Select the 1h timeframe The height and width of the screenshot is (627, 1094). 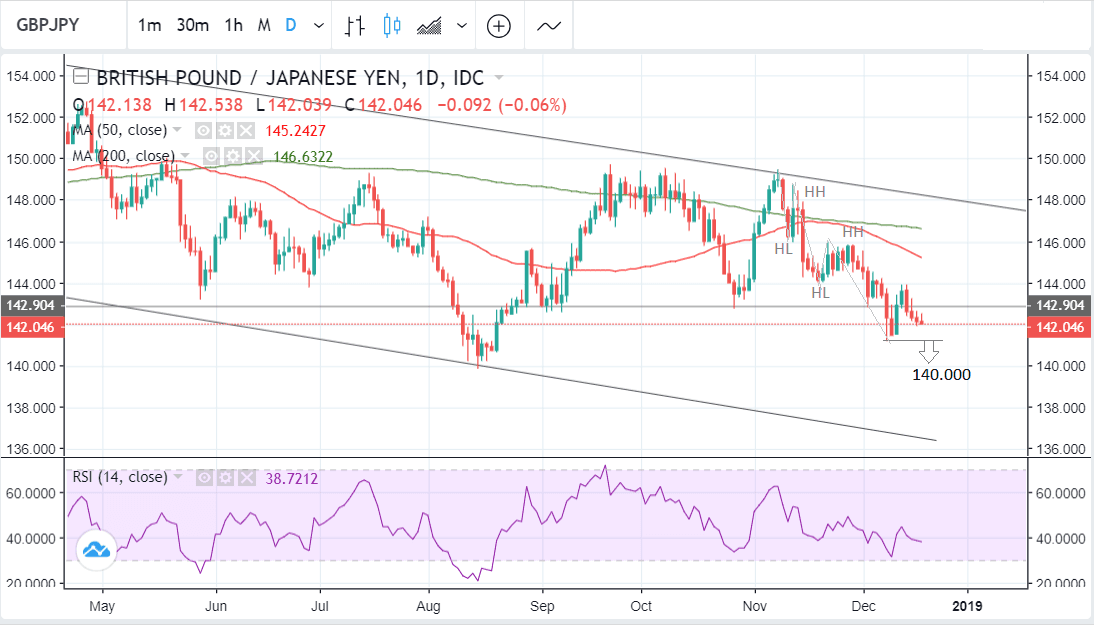(x=234, y=26)
